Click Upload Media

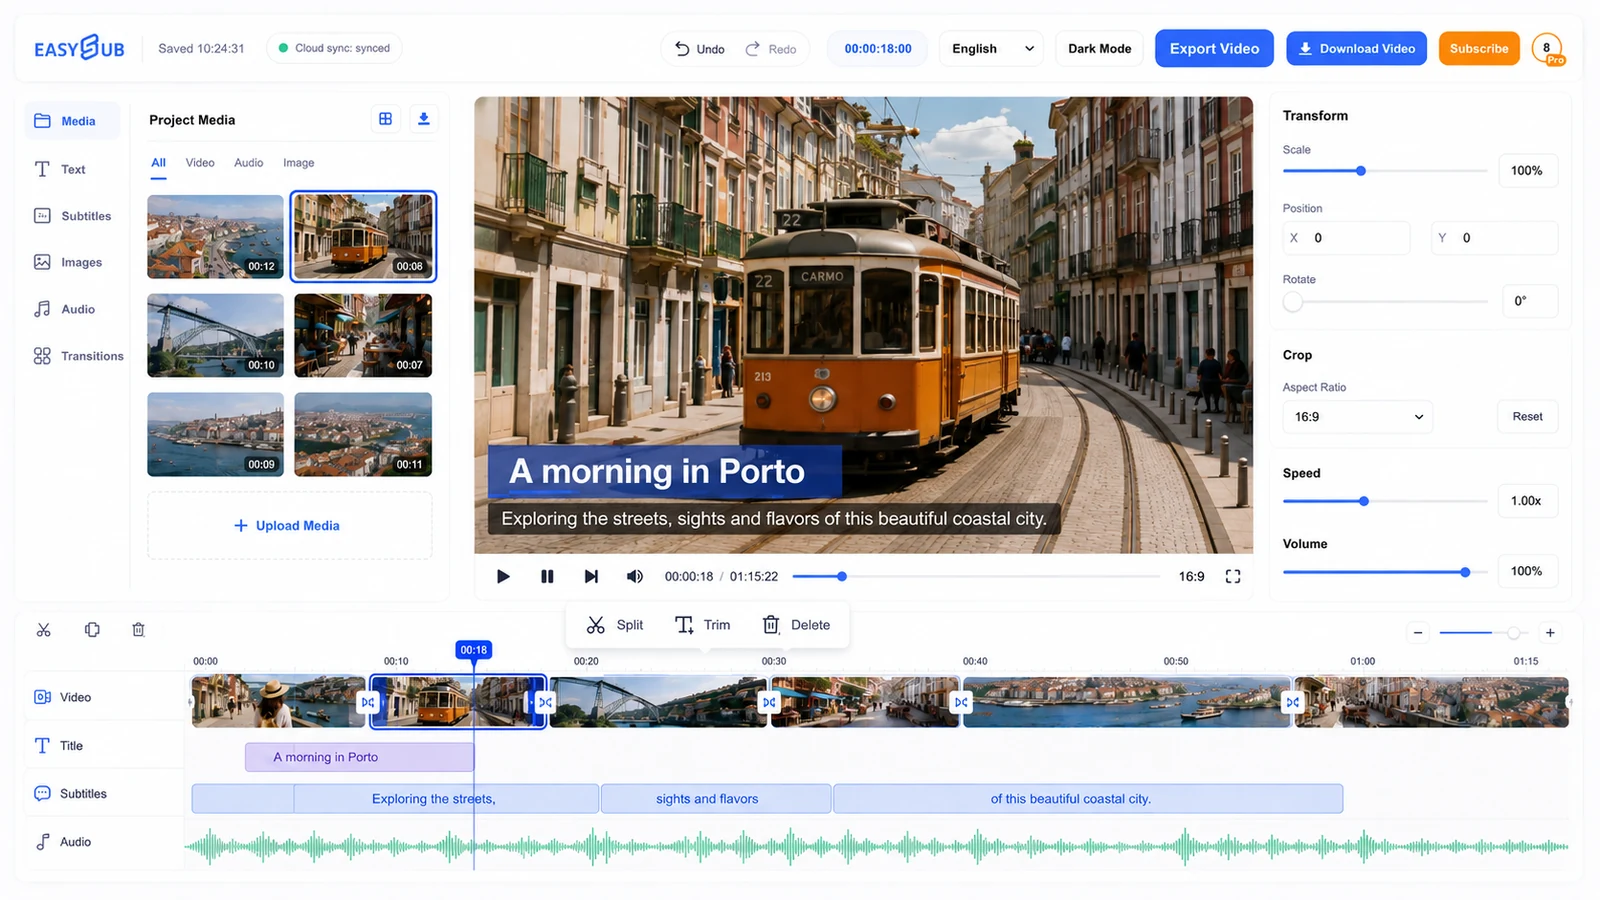point(289,525)
